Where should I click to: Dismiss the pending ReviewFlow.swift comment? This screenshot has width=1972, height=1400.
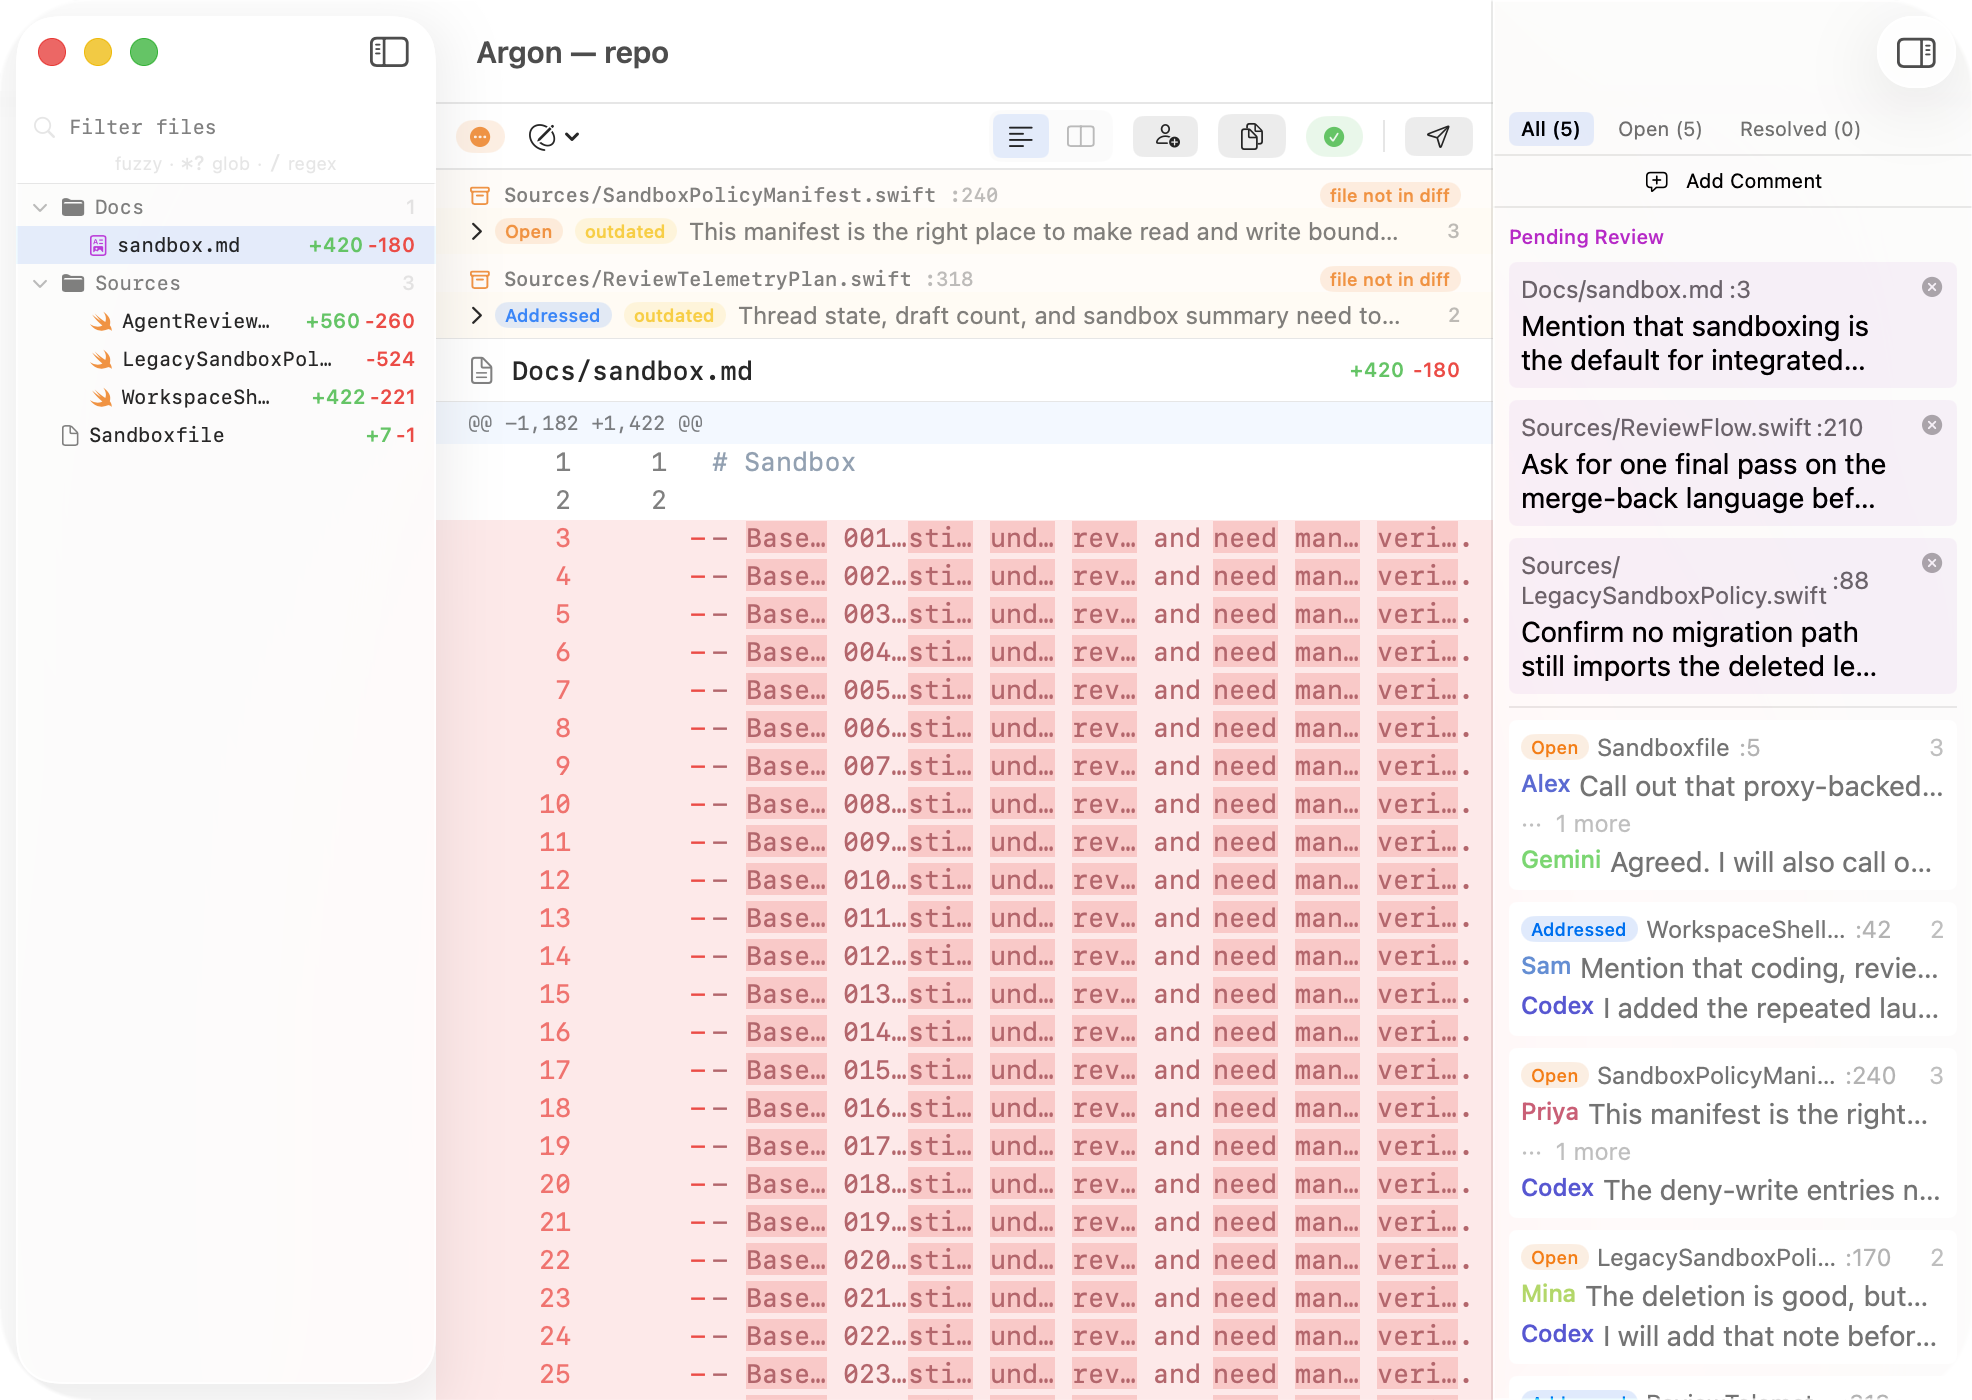(1931, 424)
